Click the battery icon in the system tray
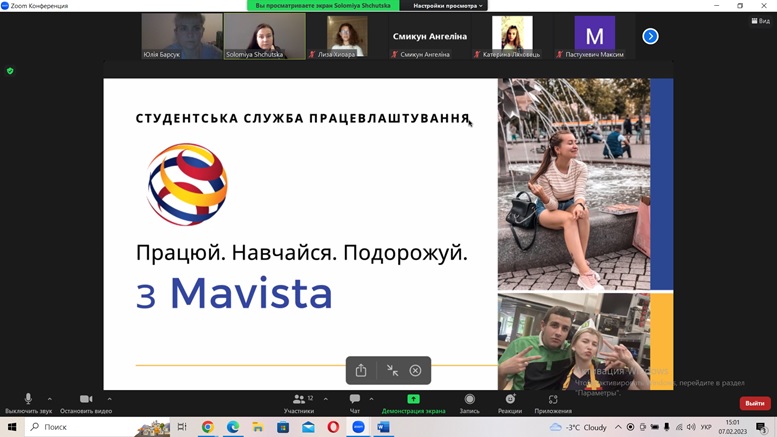This screenshot has width=777, height=437. click(655, 427)
